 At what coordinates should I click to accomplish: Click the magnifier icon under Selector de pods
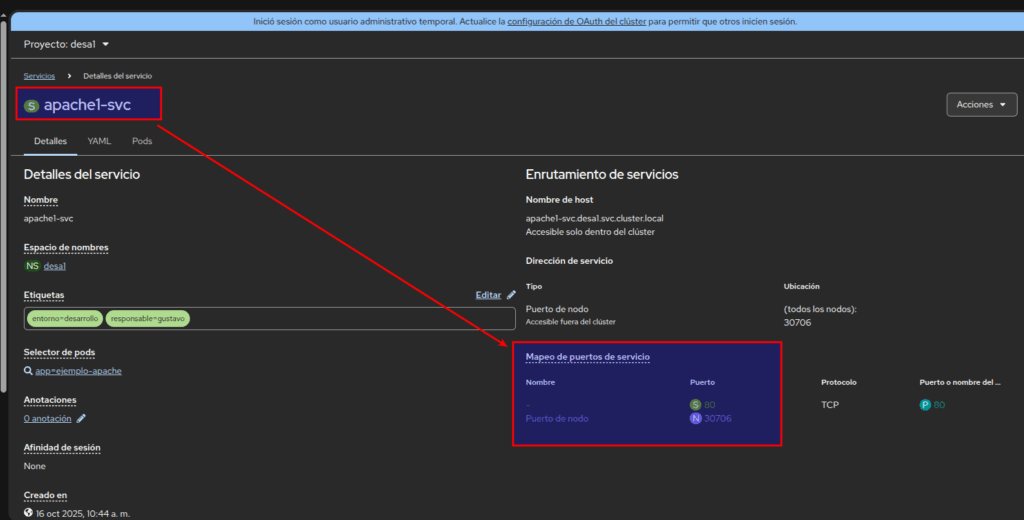click(x=28, y=371)
